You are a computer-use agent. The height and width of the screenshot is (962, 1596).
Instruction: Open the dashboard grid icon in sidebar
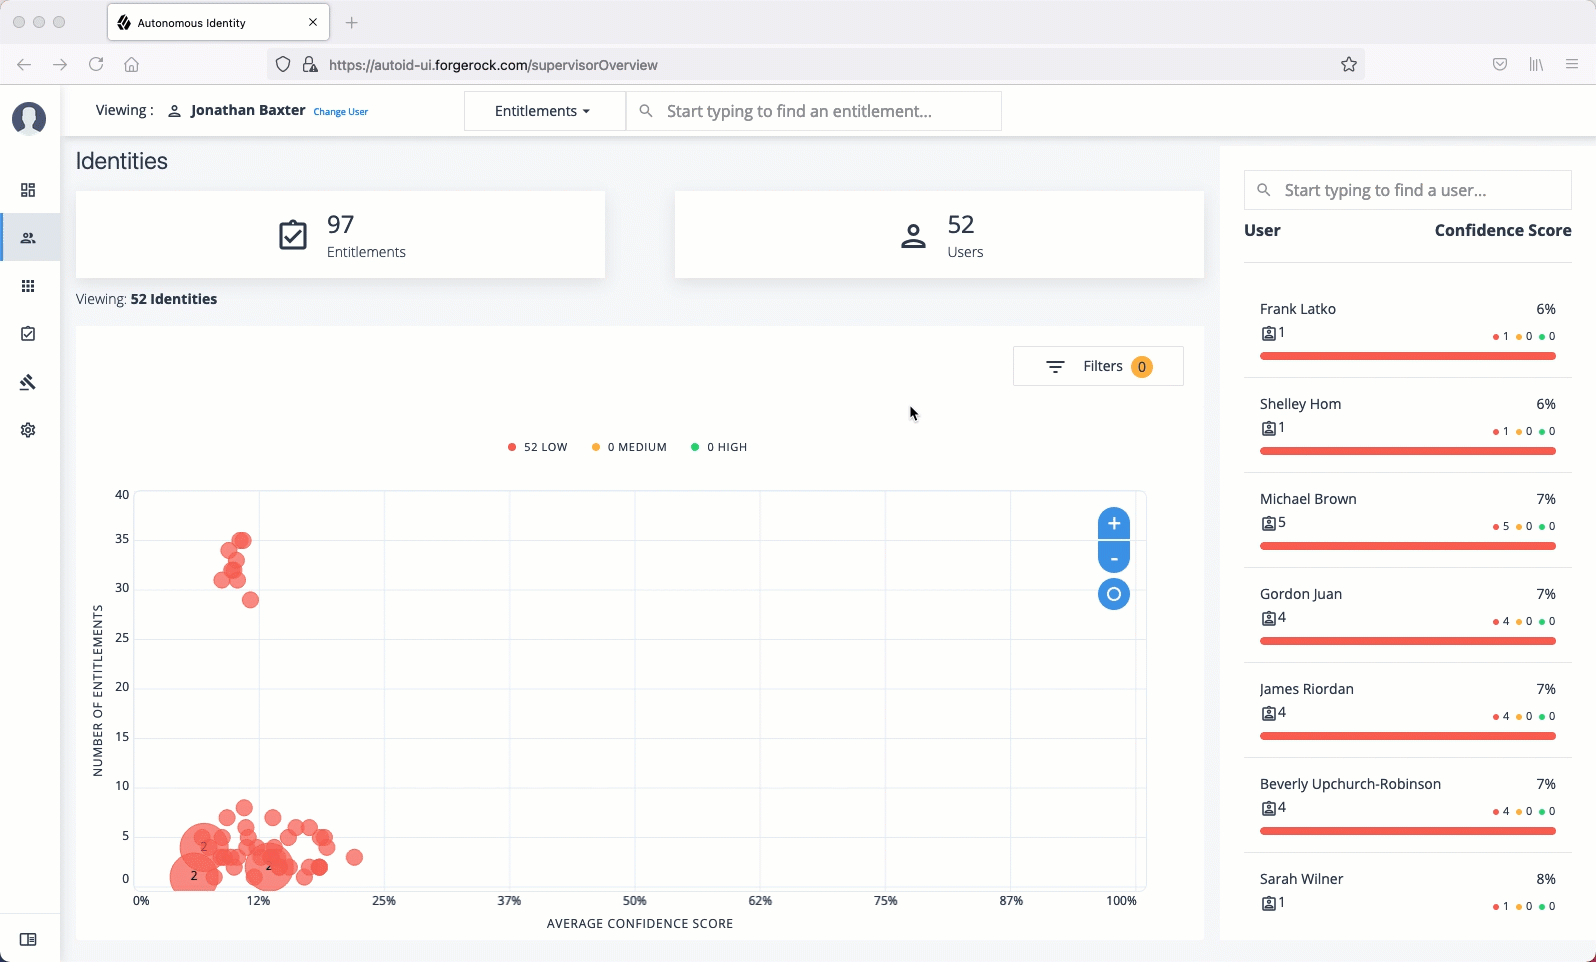pos(28,190)
